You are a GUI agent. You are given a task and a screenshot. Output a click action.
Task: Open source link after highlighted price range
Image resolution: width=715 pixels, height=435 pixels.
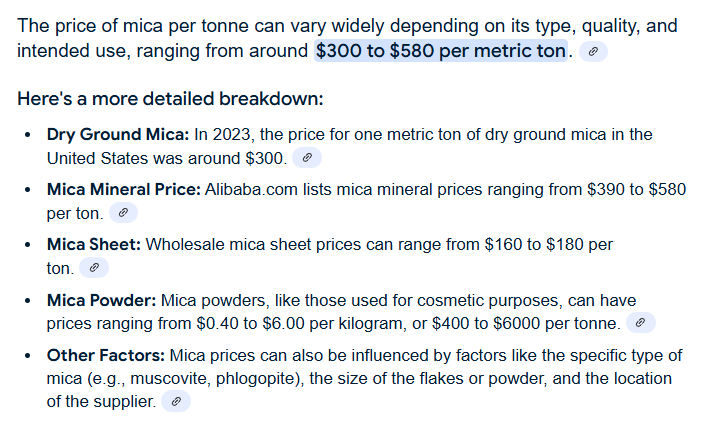[593, 51]
